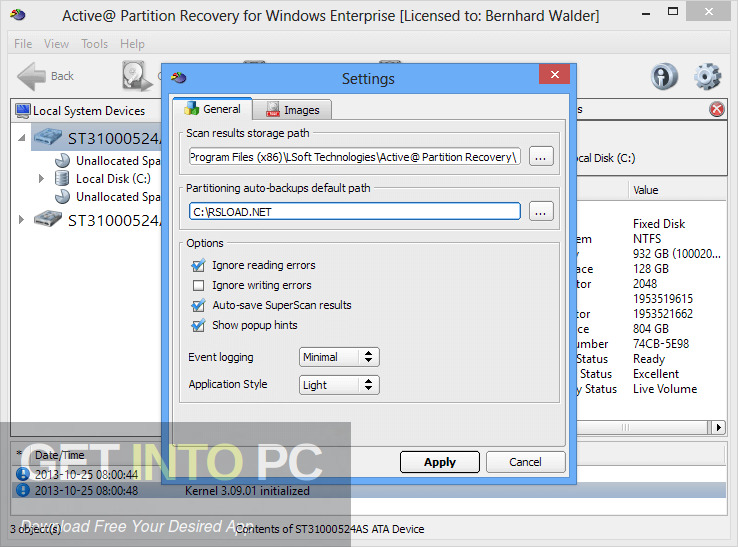Toggle Show popup hints checkbox

[x=199, y=325]
